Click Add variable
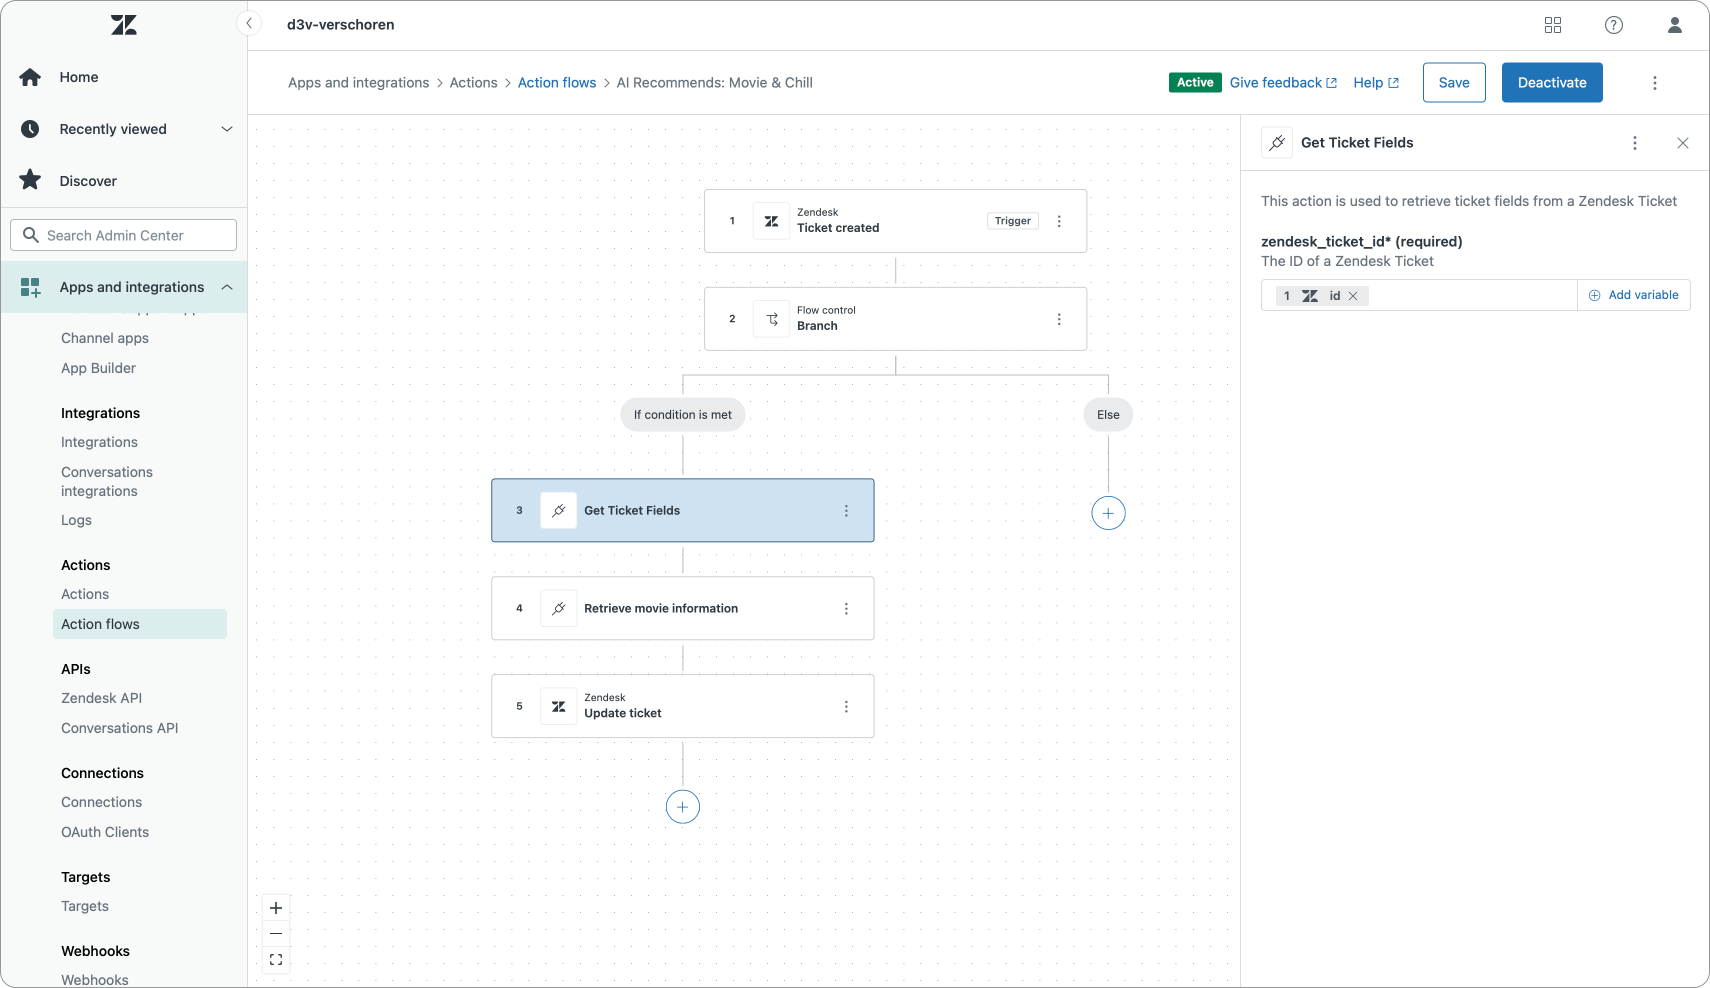Image resolution: width=1710 pixels, height=988 pixels. 1634,295
